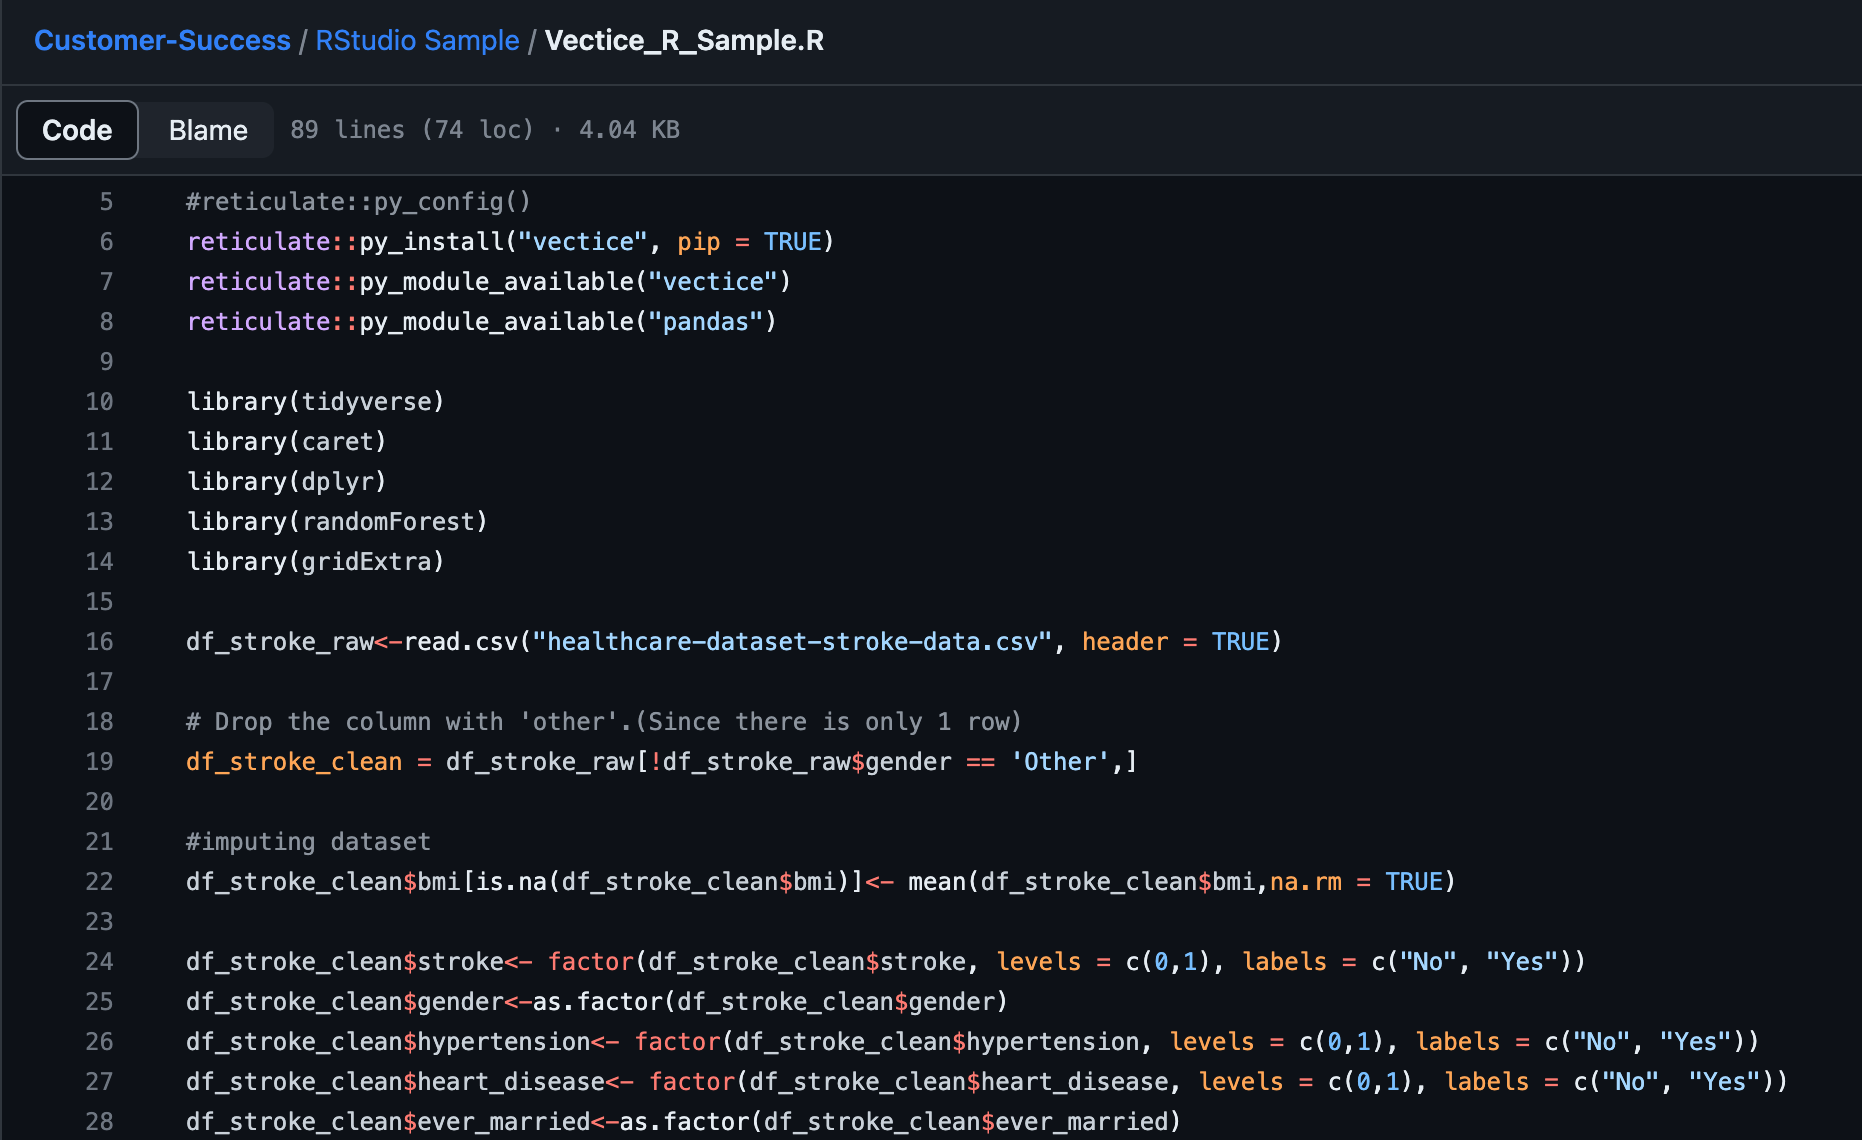Click the library(randomForest) code line
Image resolution: width=1862 pixels, height=1140 pixels.
[x=336, y=522]
